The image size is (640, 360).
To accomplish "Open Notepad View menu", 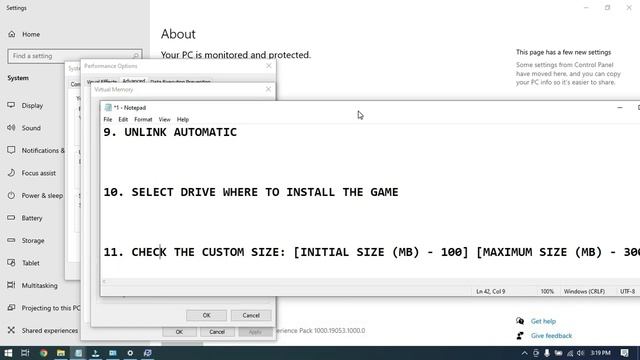I will click(164, 120).
